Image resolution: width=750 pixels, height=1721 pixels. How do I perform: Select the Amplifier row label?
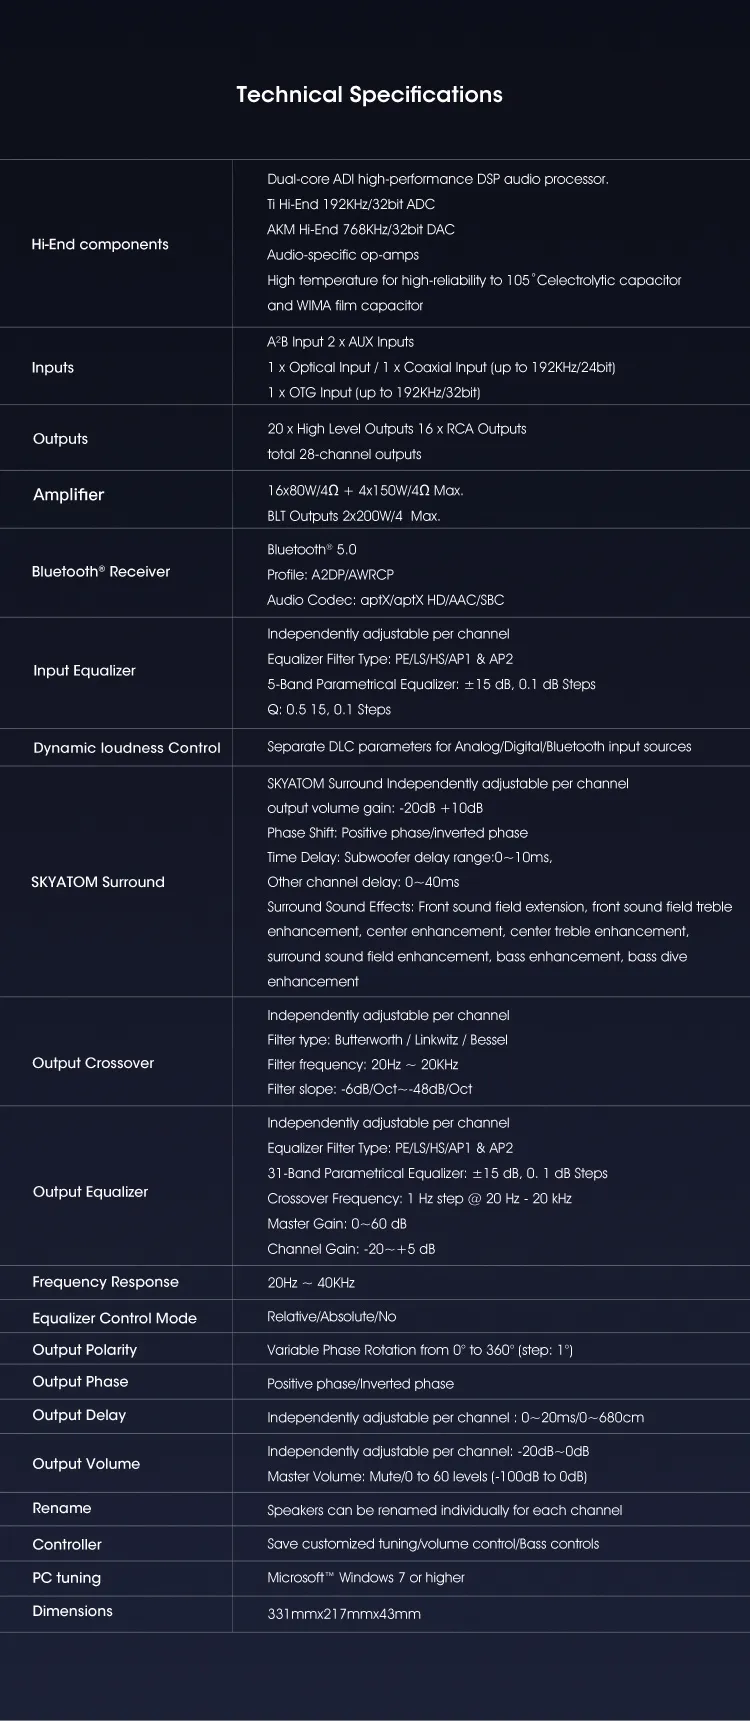click(x=68, y=494)
